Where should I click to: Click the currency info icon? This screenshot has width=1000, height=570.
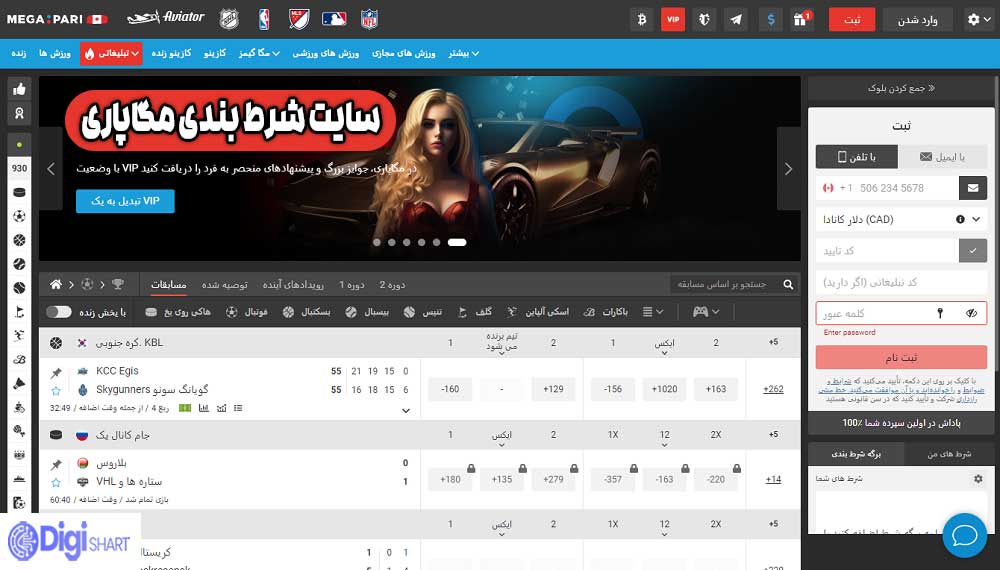coord(960,219)
